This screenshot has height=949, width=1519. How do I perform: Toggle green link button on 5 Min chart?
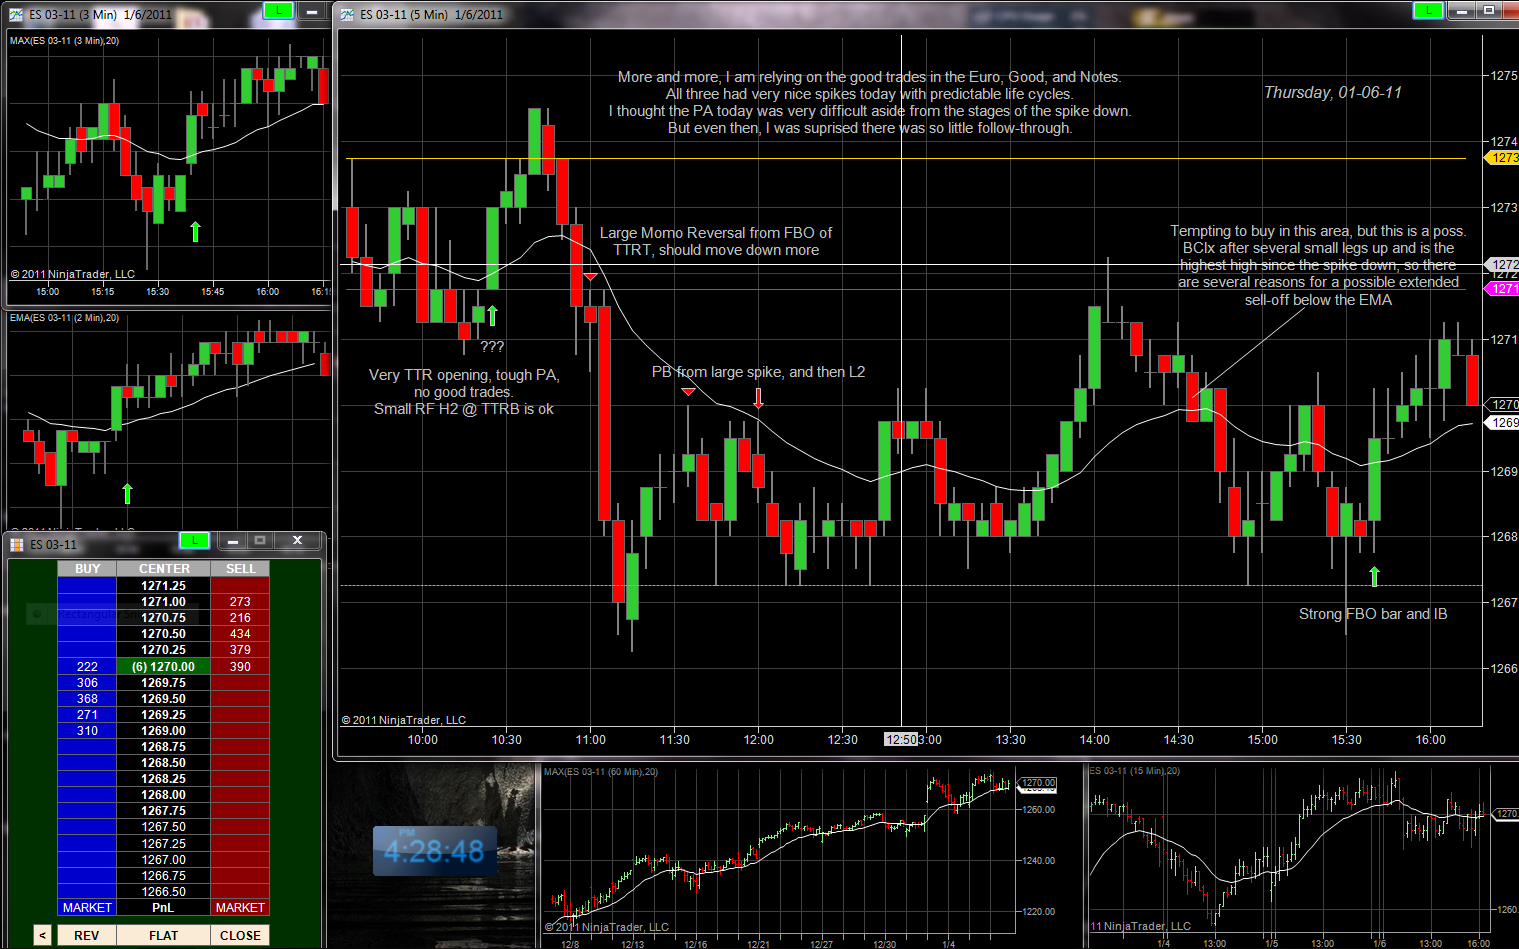pyautogui.click(x=1427, y=10)
